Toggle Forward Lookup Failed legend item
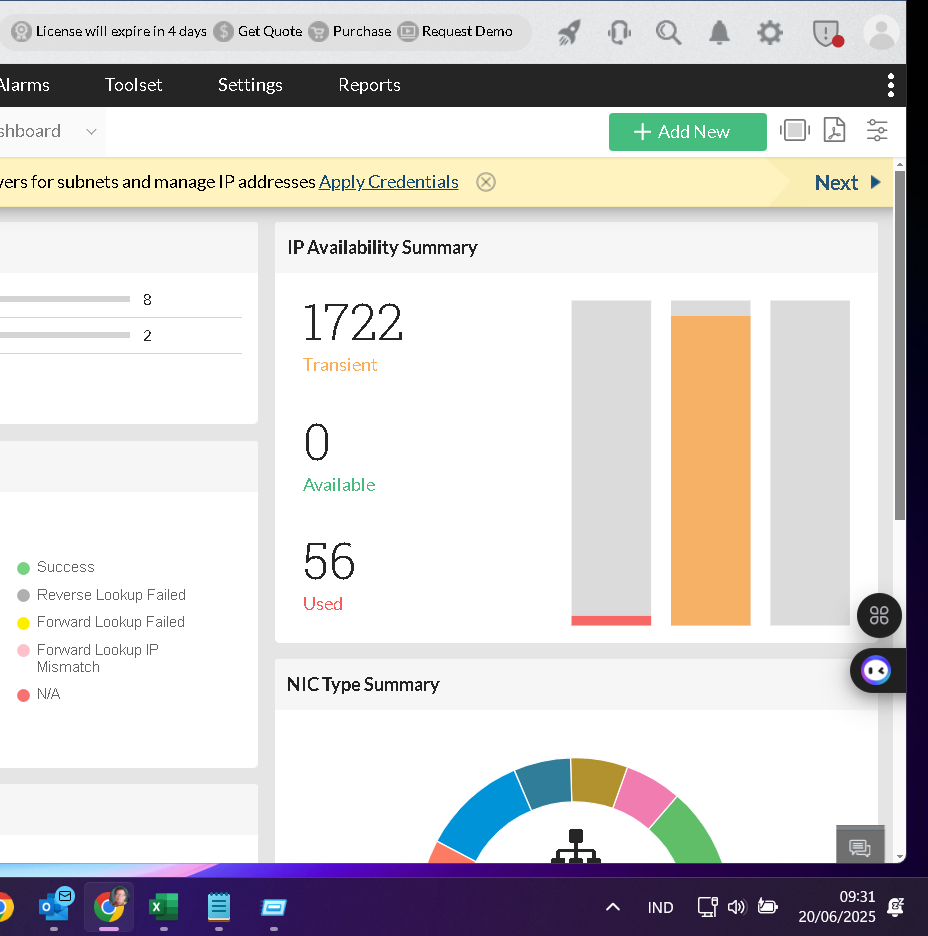Screen dimensions: 928x936 [110, 622]
